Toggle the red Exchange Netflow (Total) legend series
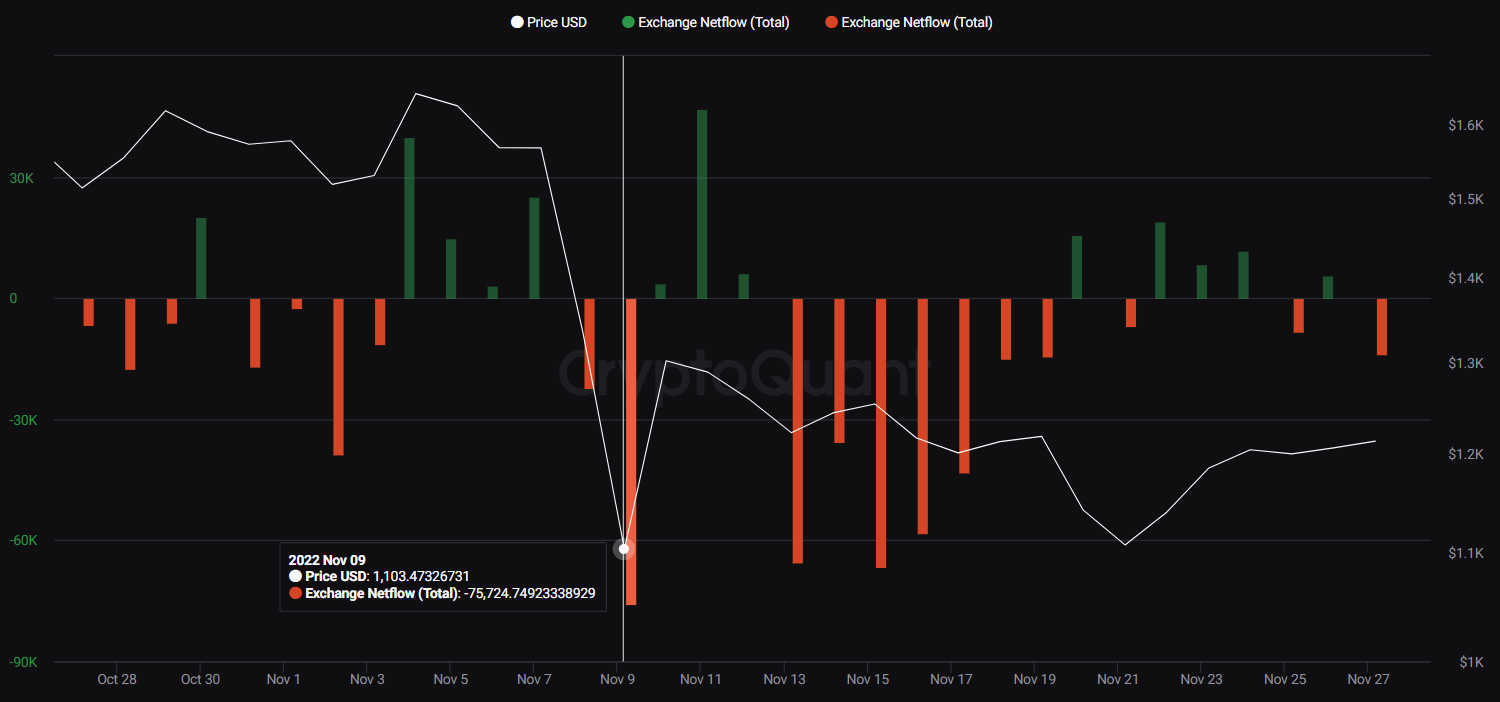The image size is (1500, 702). (x=908, y=22)
